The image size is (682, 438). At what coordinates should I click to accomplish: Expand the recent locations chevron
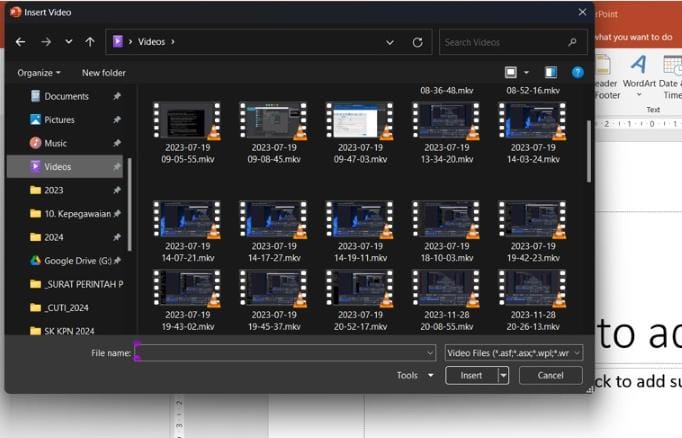point(68,42)
